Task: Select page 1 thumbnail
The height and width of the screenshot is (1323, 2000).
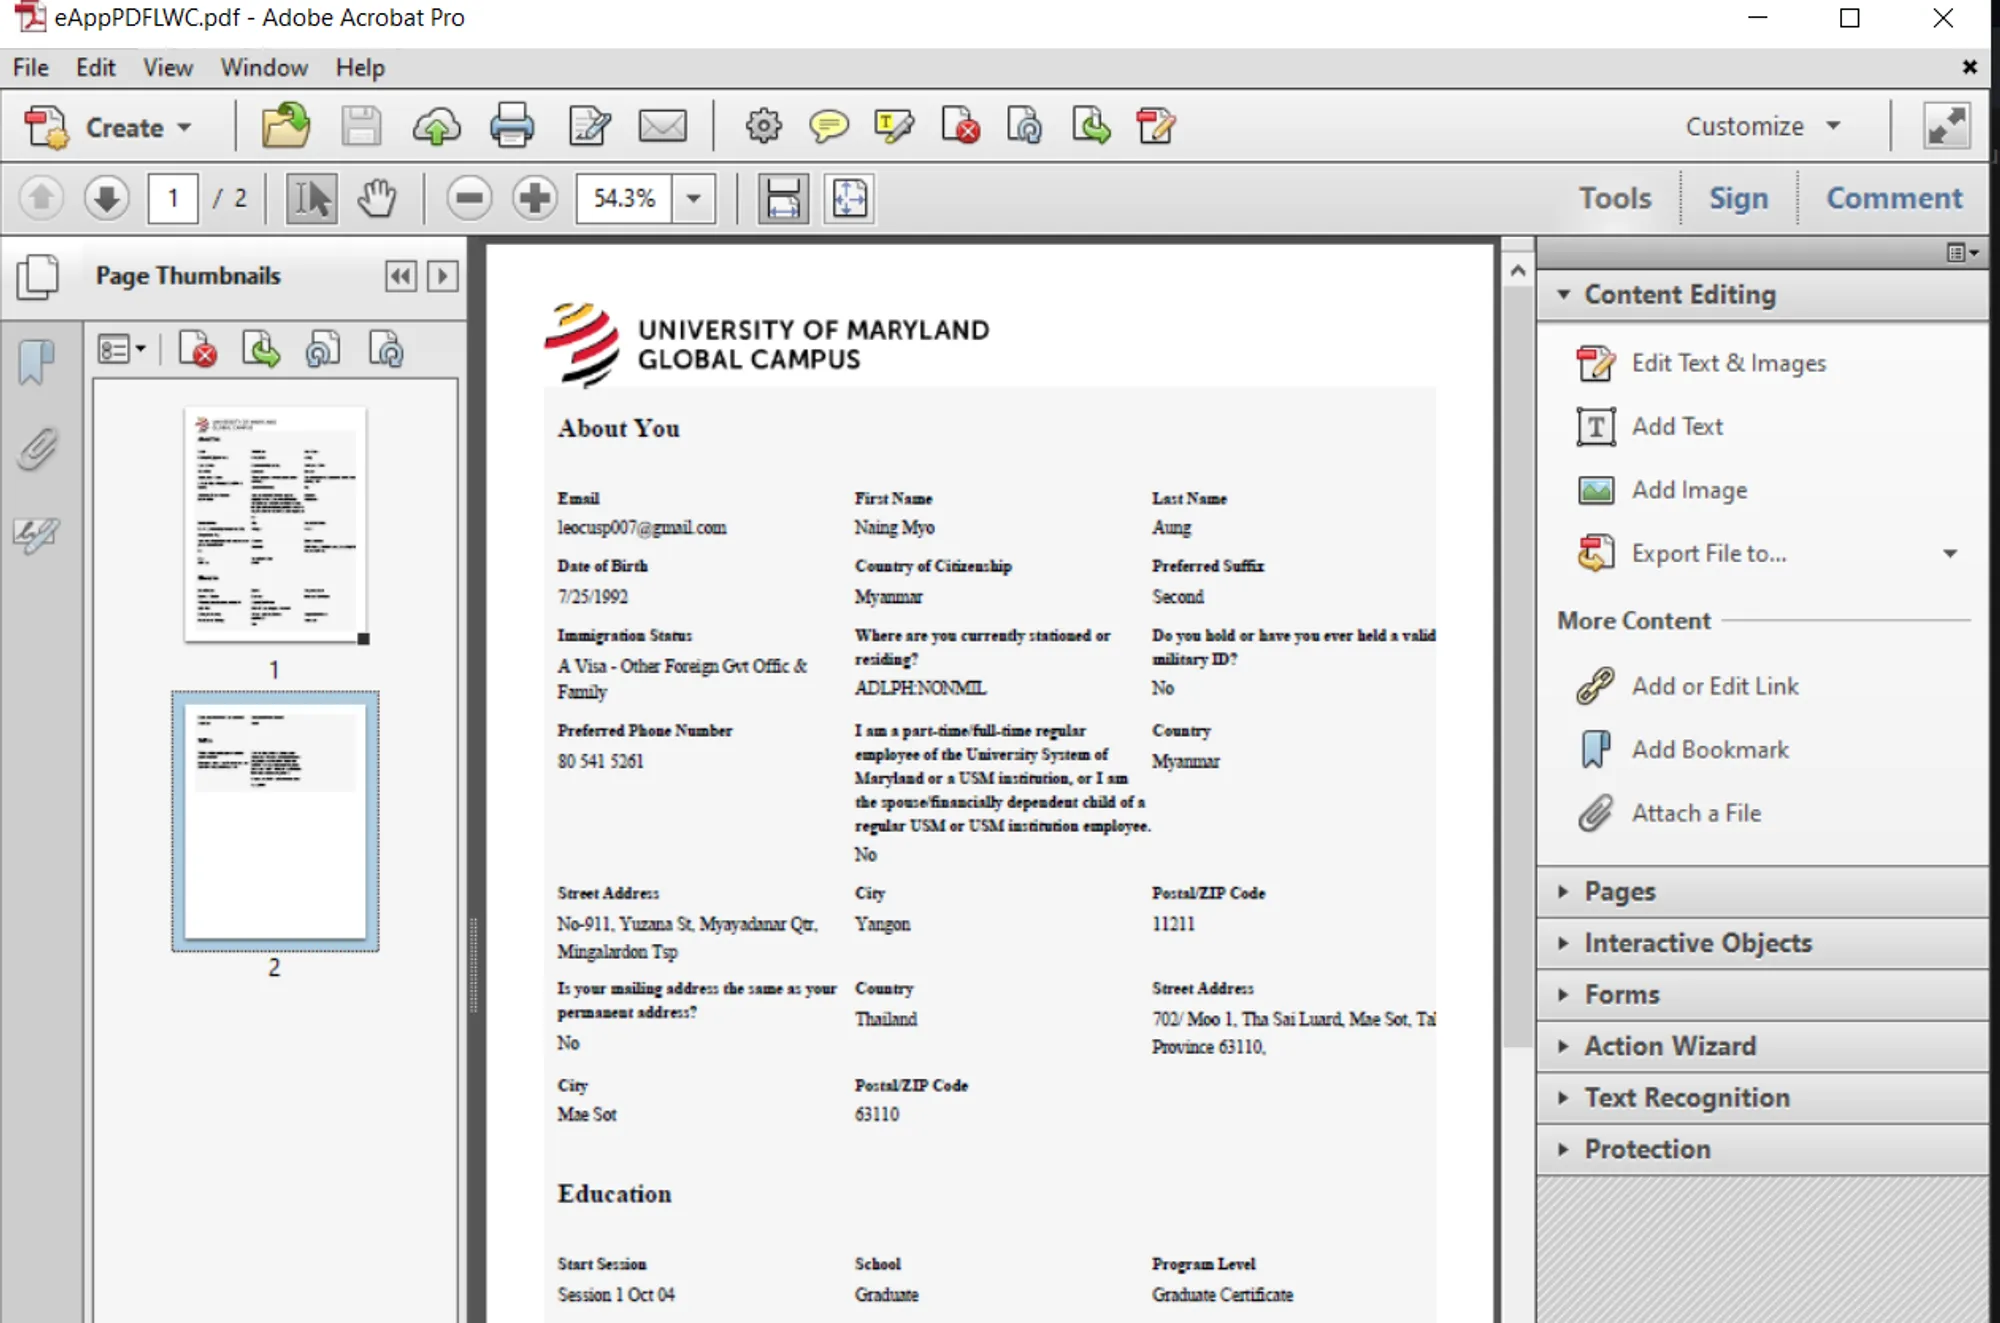Action: click(275, 524)
